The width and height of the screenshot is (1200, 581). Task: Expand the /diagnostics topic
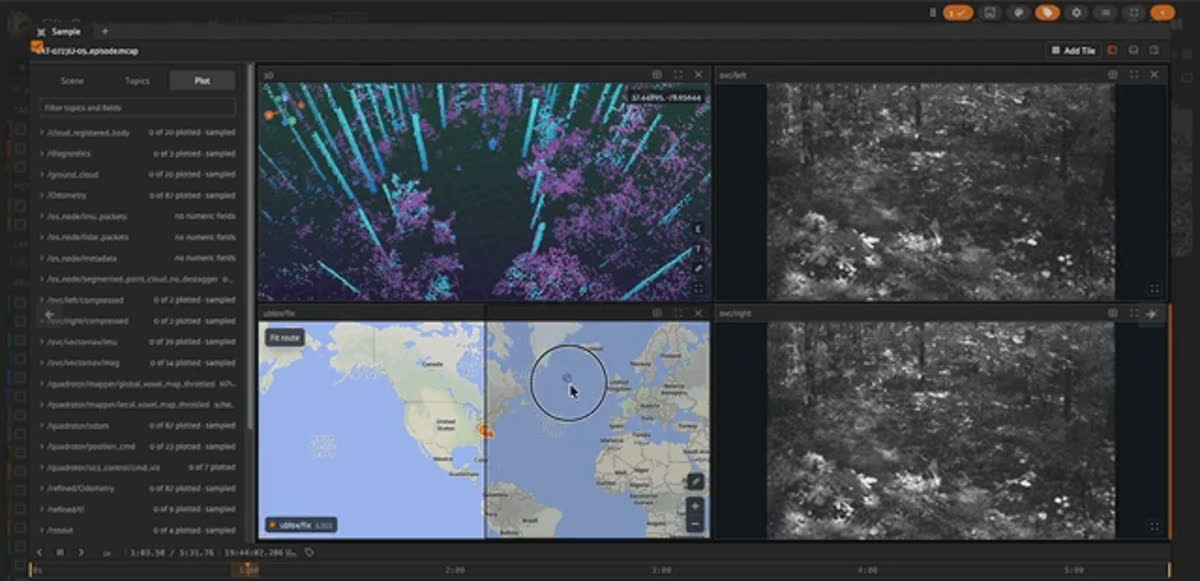pos(138,153)
